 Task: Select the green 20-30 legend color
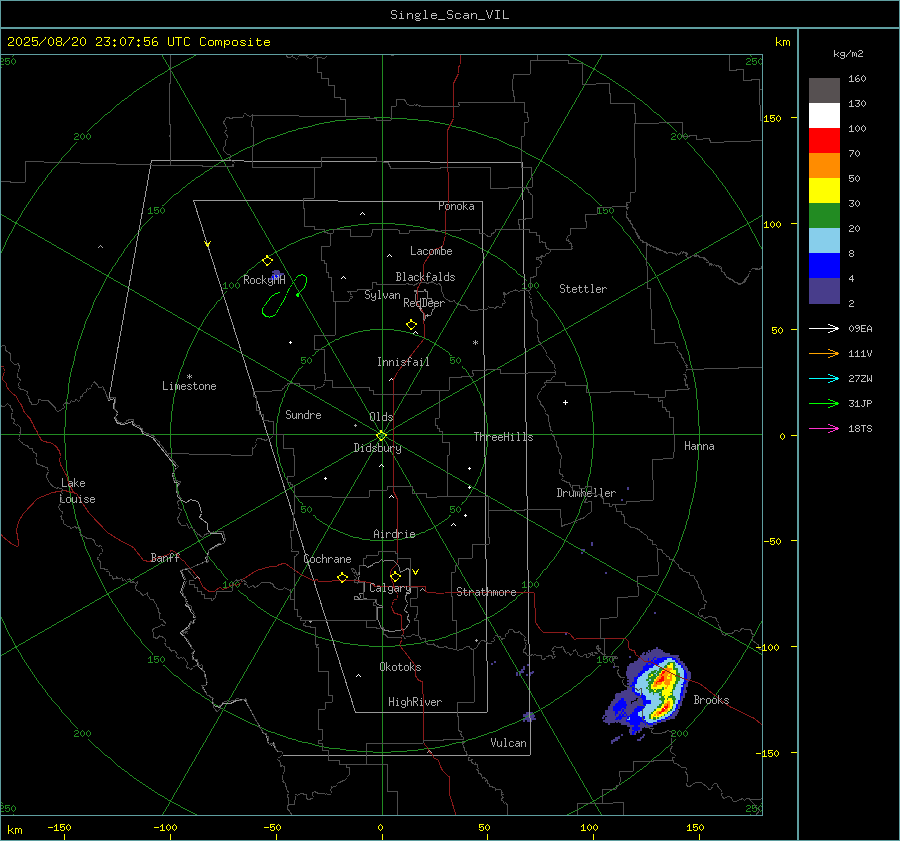tap(824, 216)
